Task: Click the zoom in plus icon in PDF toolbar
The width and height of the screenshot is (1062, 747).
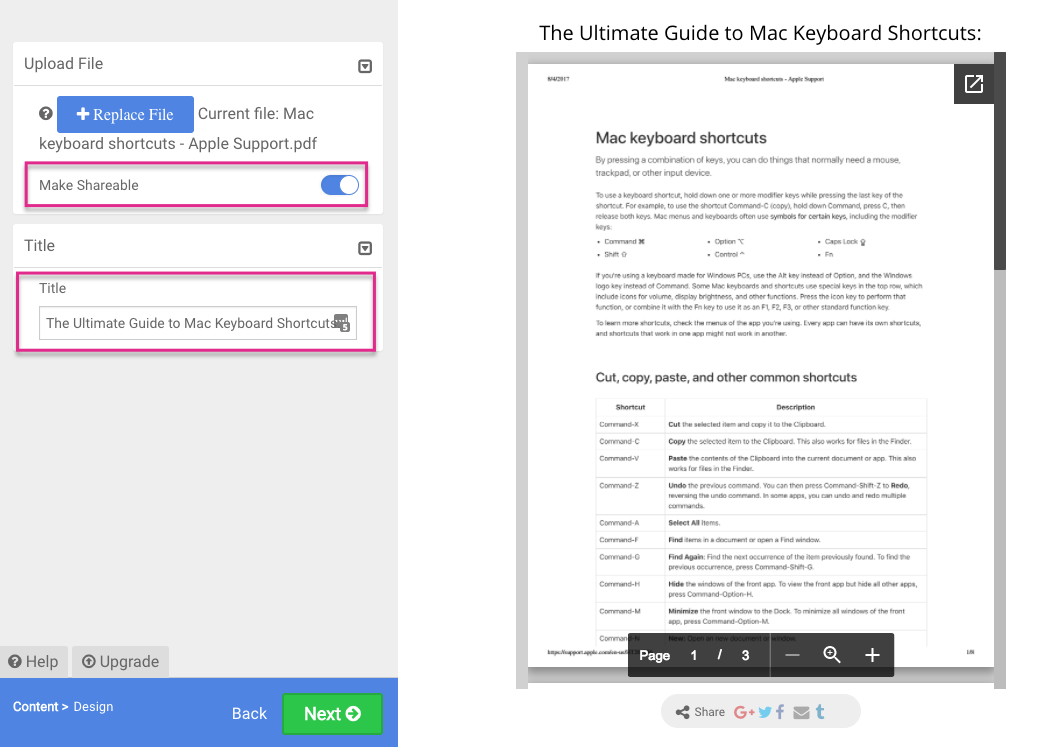Action: (872, 655)
